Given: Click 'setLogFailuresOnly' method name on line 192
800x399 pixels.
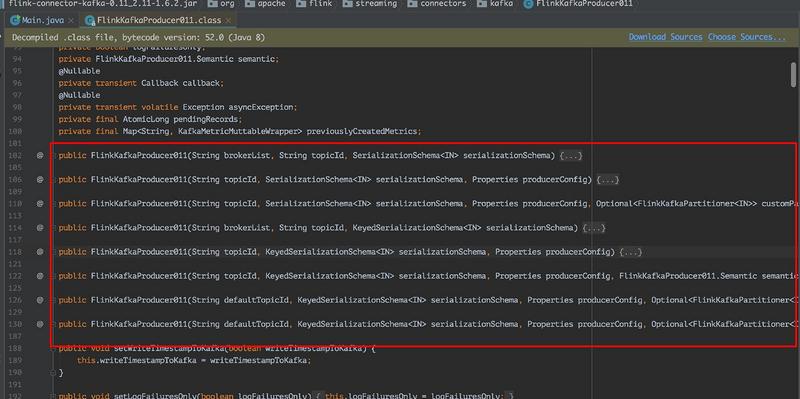Looking at the screenshot, I should [155, 396].
